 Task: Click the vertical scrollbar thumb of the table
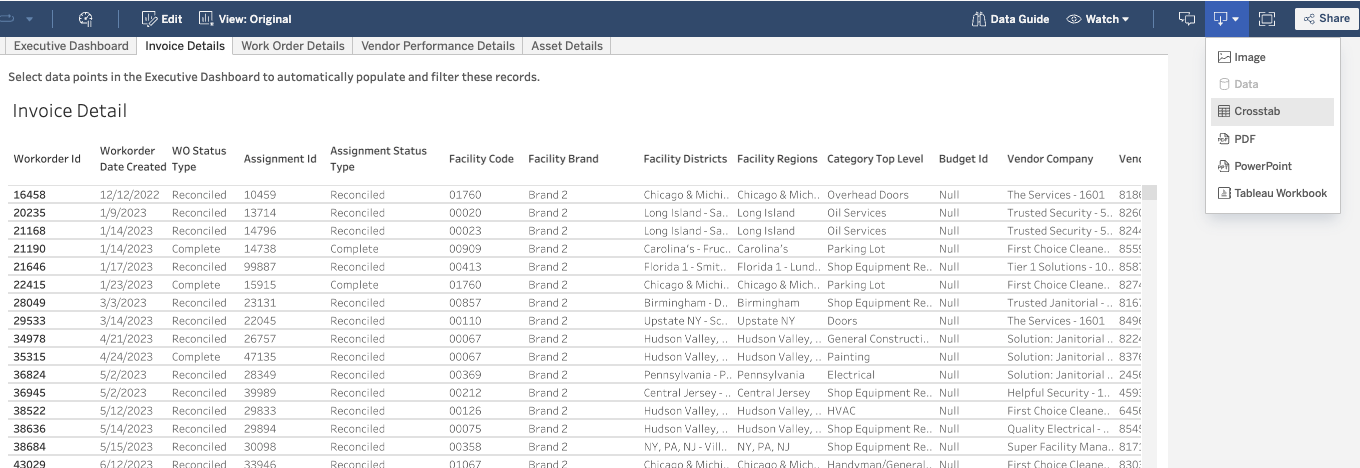[x=1150, y=193]
